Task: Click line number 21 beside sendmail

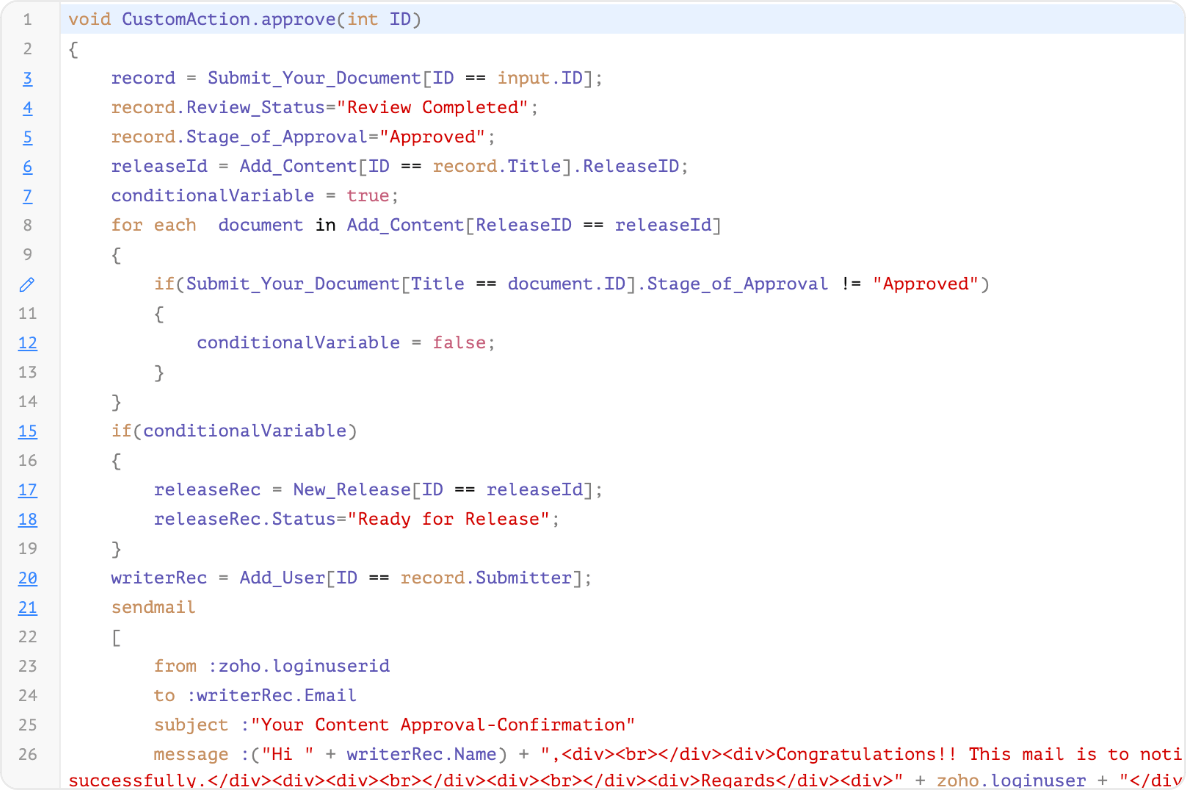Action: [27, 607]
